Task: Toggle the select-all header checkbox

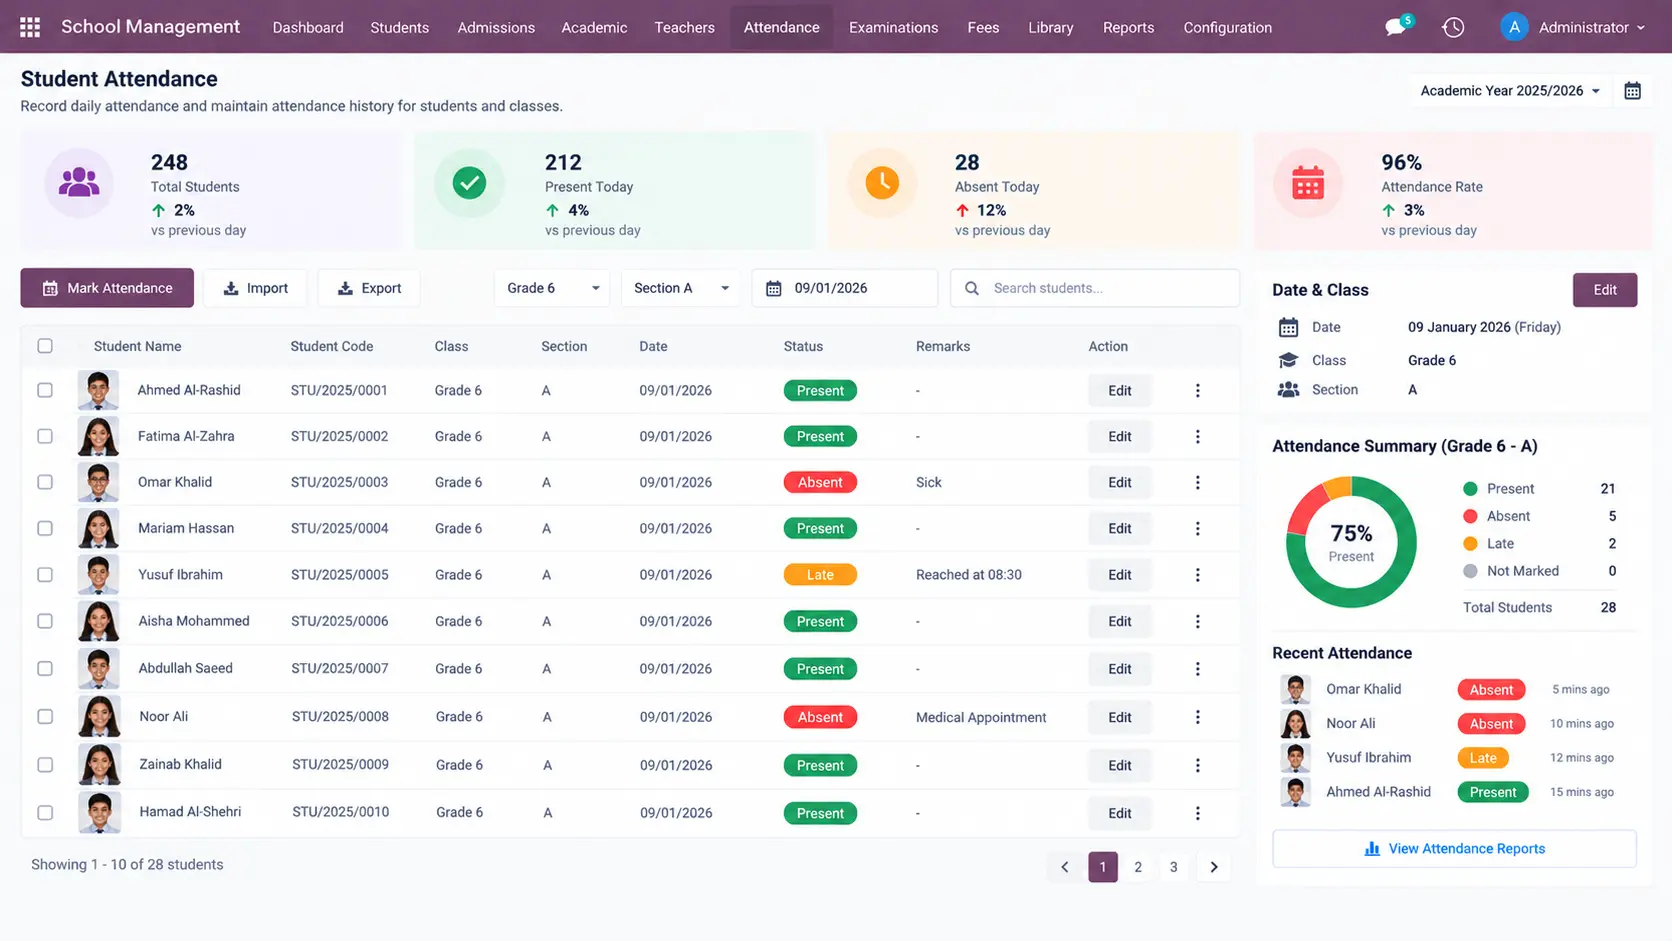Action: pyautogui.click(x=45, y=346)
